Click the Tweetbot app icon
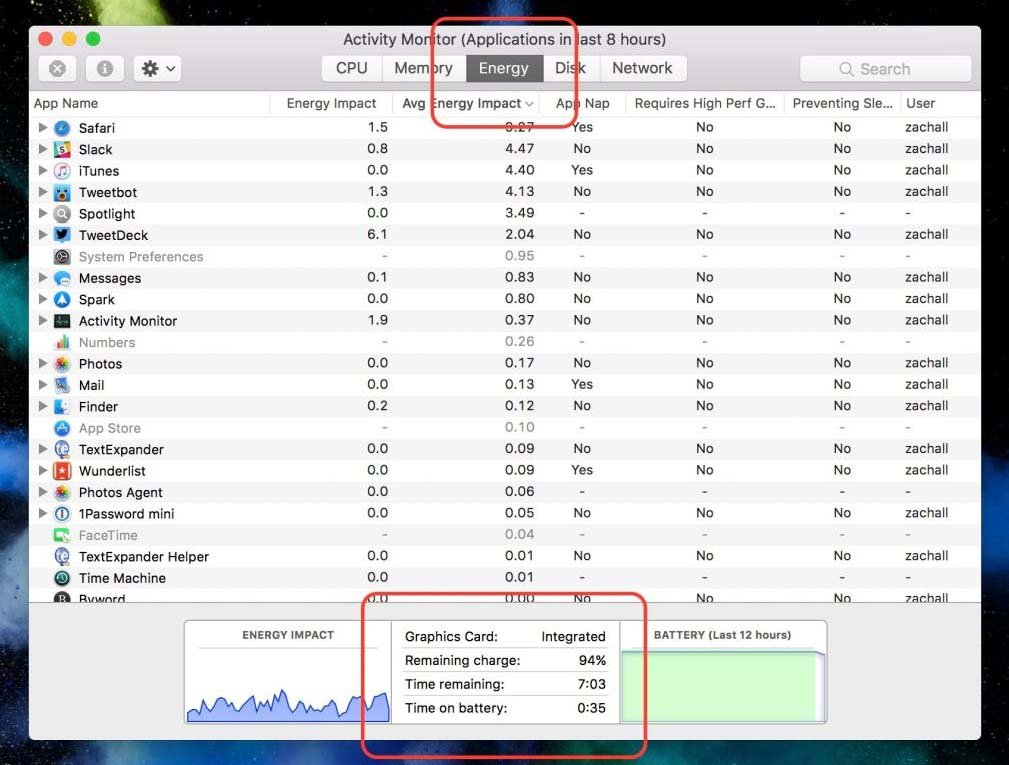 [x=64, y=192]
